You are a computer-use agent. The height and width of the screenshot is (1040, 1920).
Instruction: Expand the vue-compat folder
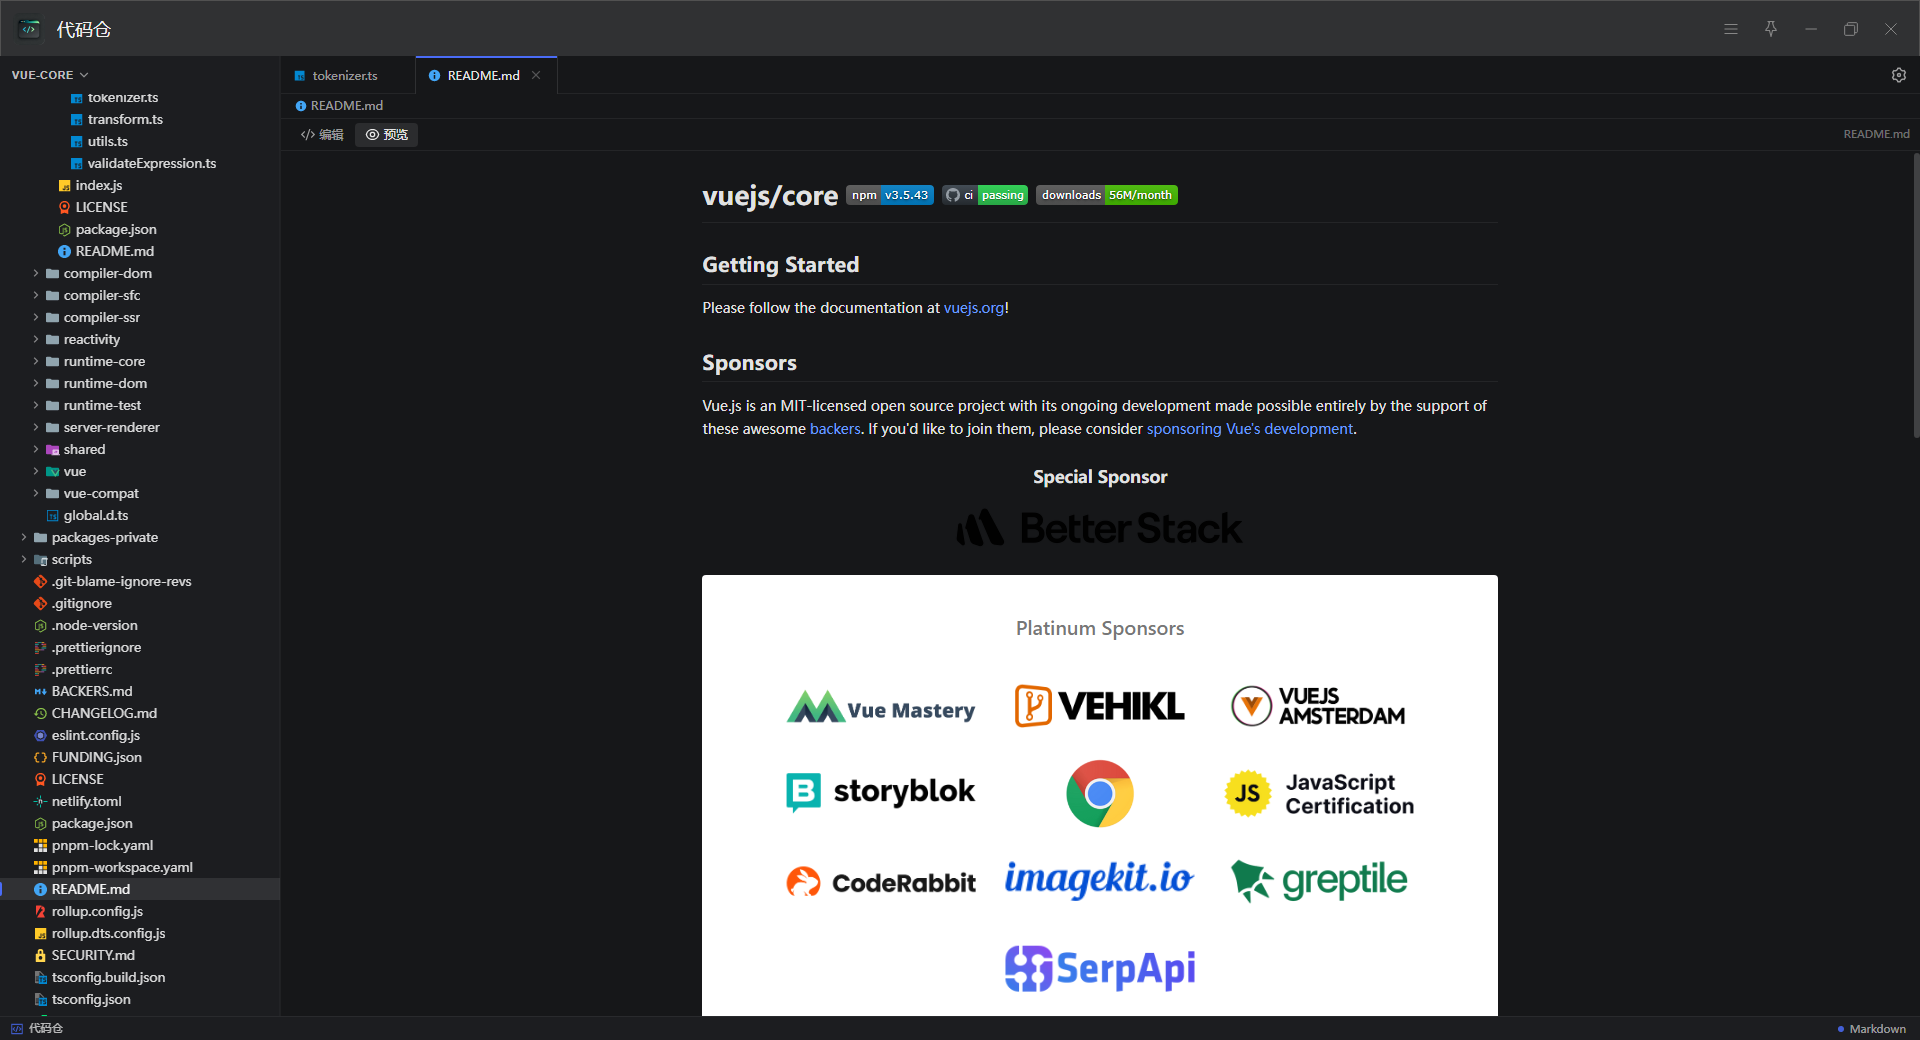tap(36, 493)
